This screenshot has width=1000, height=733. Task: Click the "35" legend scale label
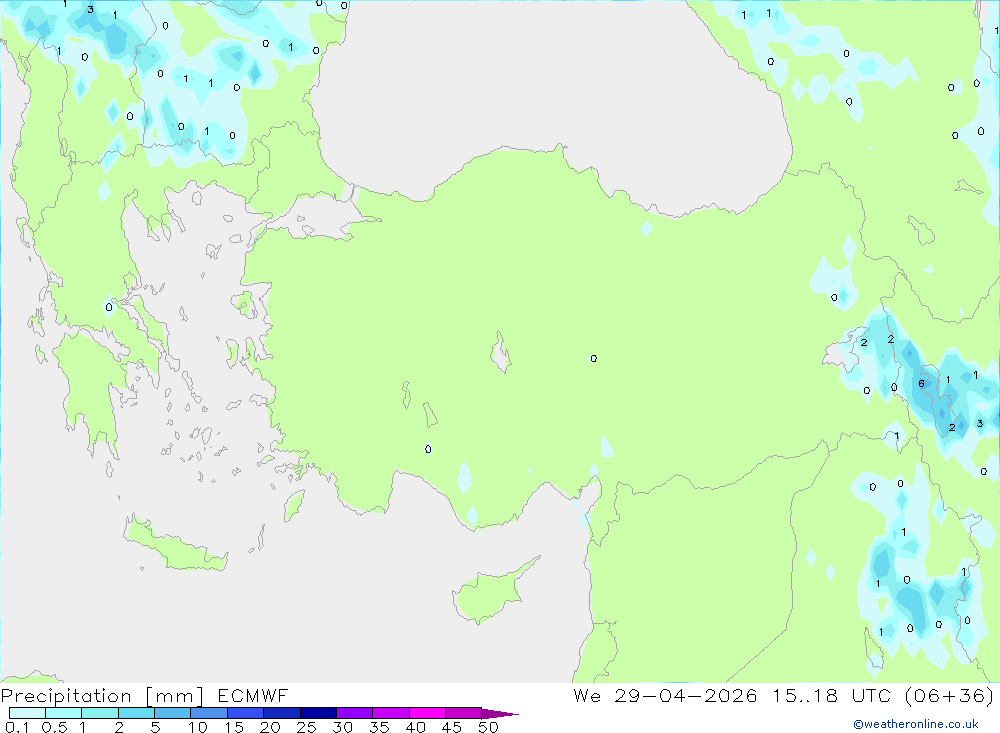(x=379, y=727)
